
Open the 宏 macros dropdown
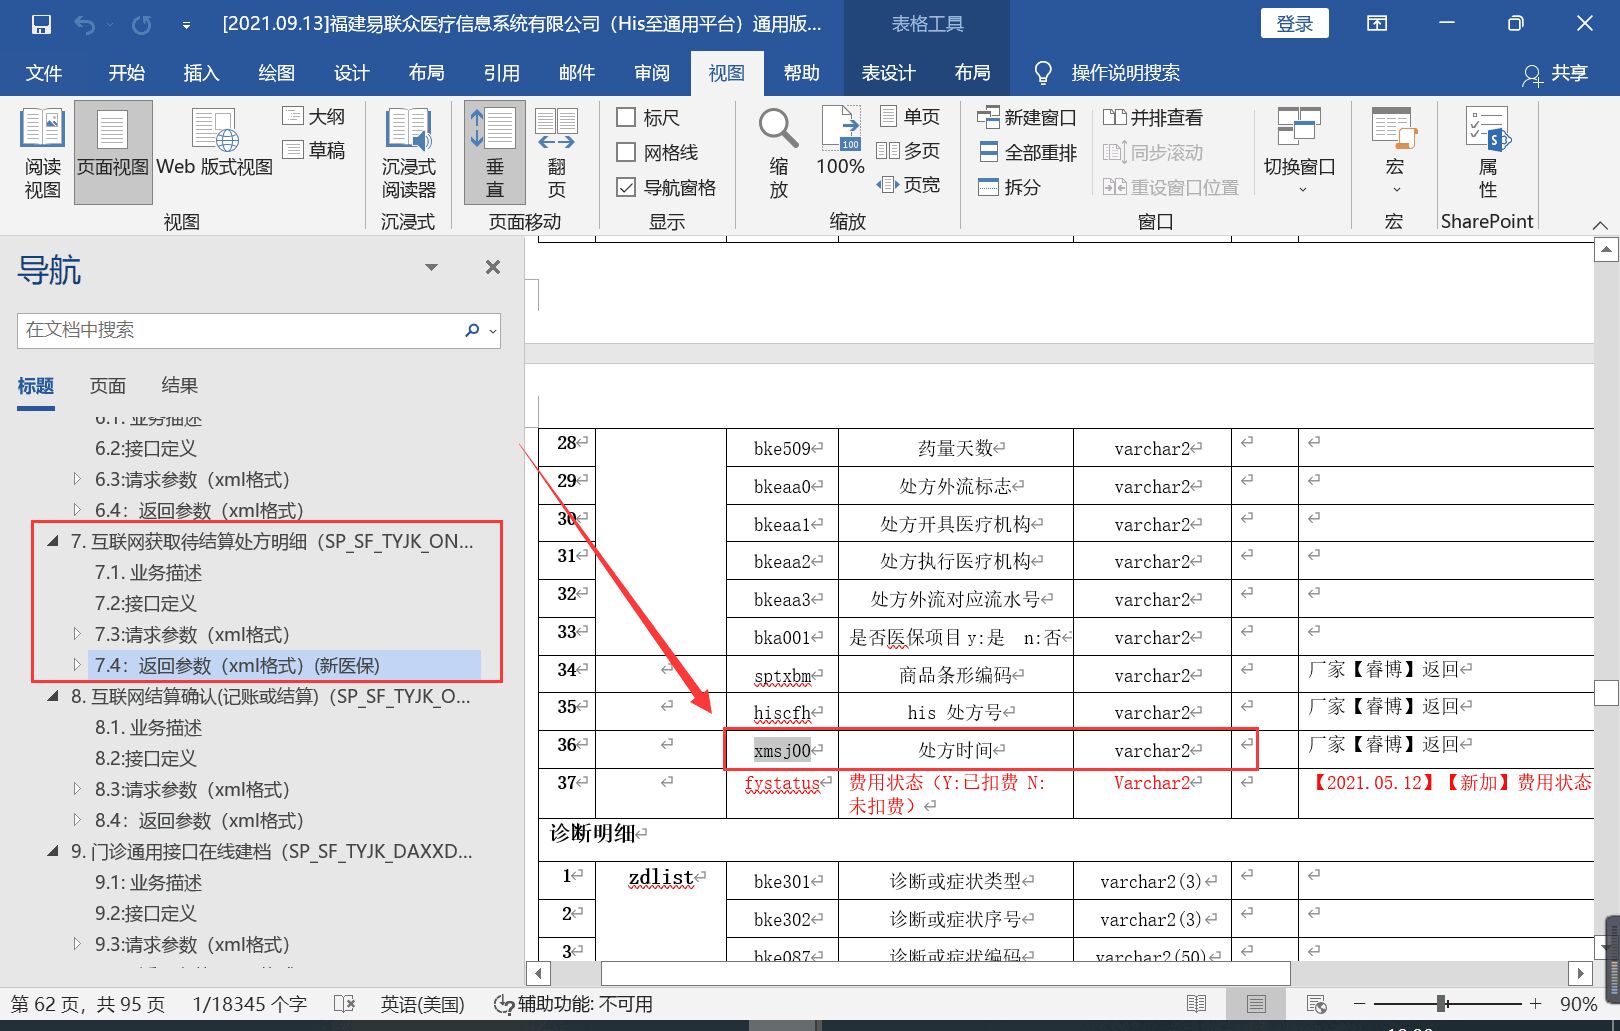tap(1394, 153)
